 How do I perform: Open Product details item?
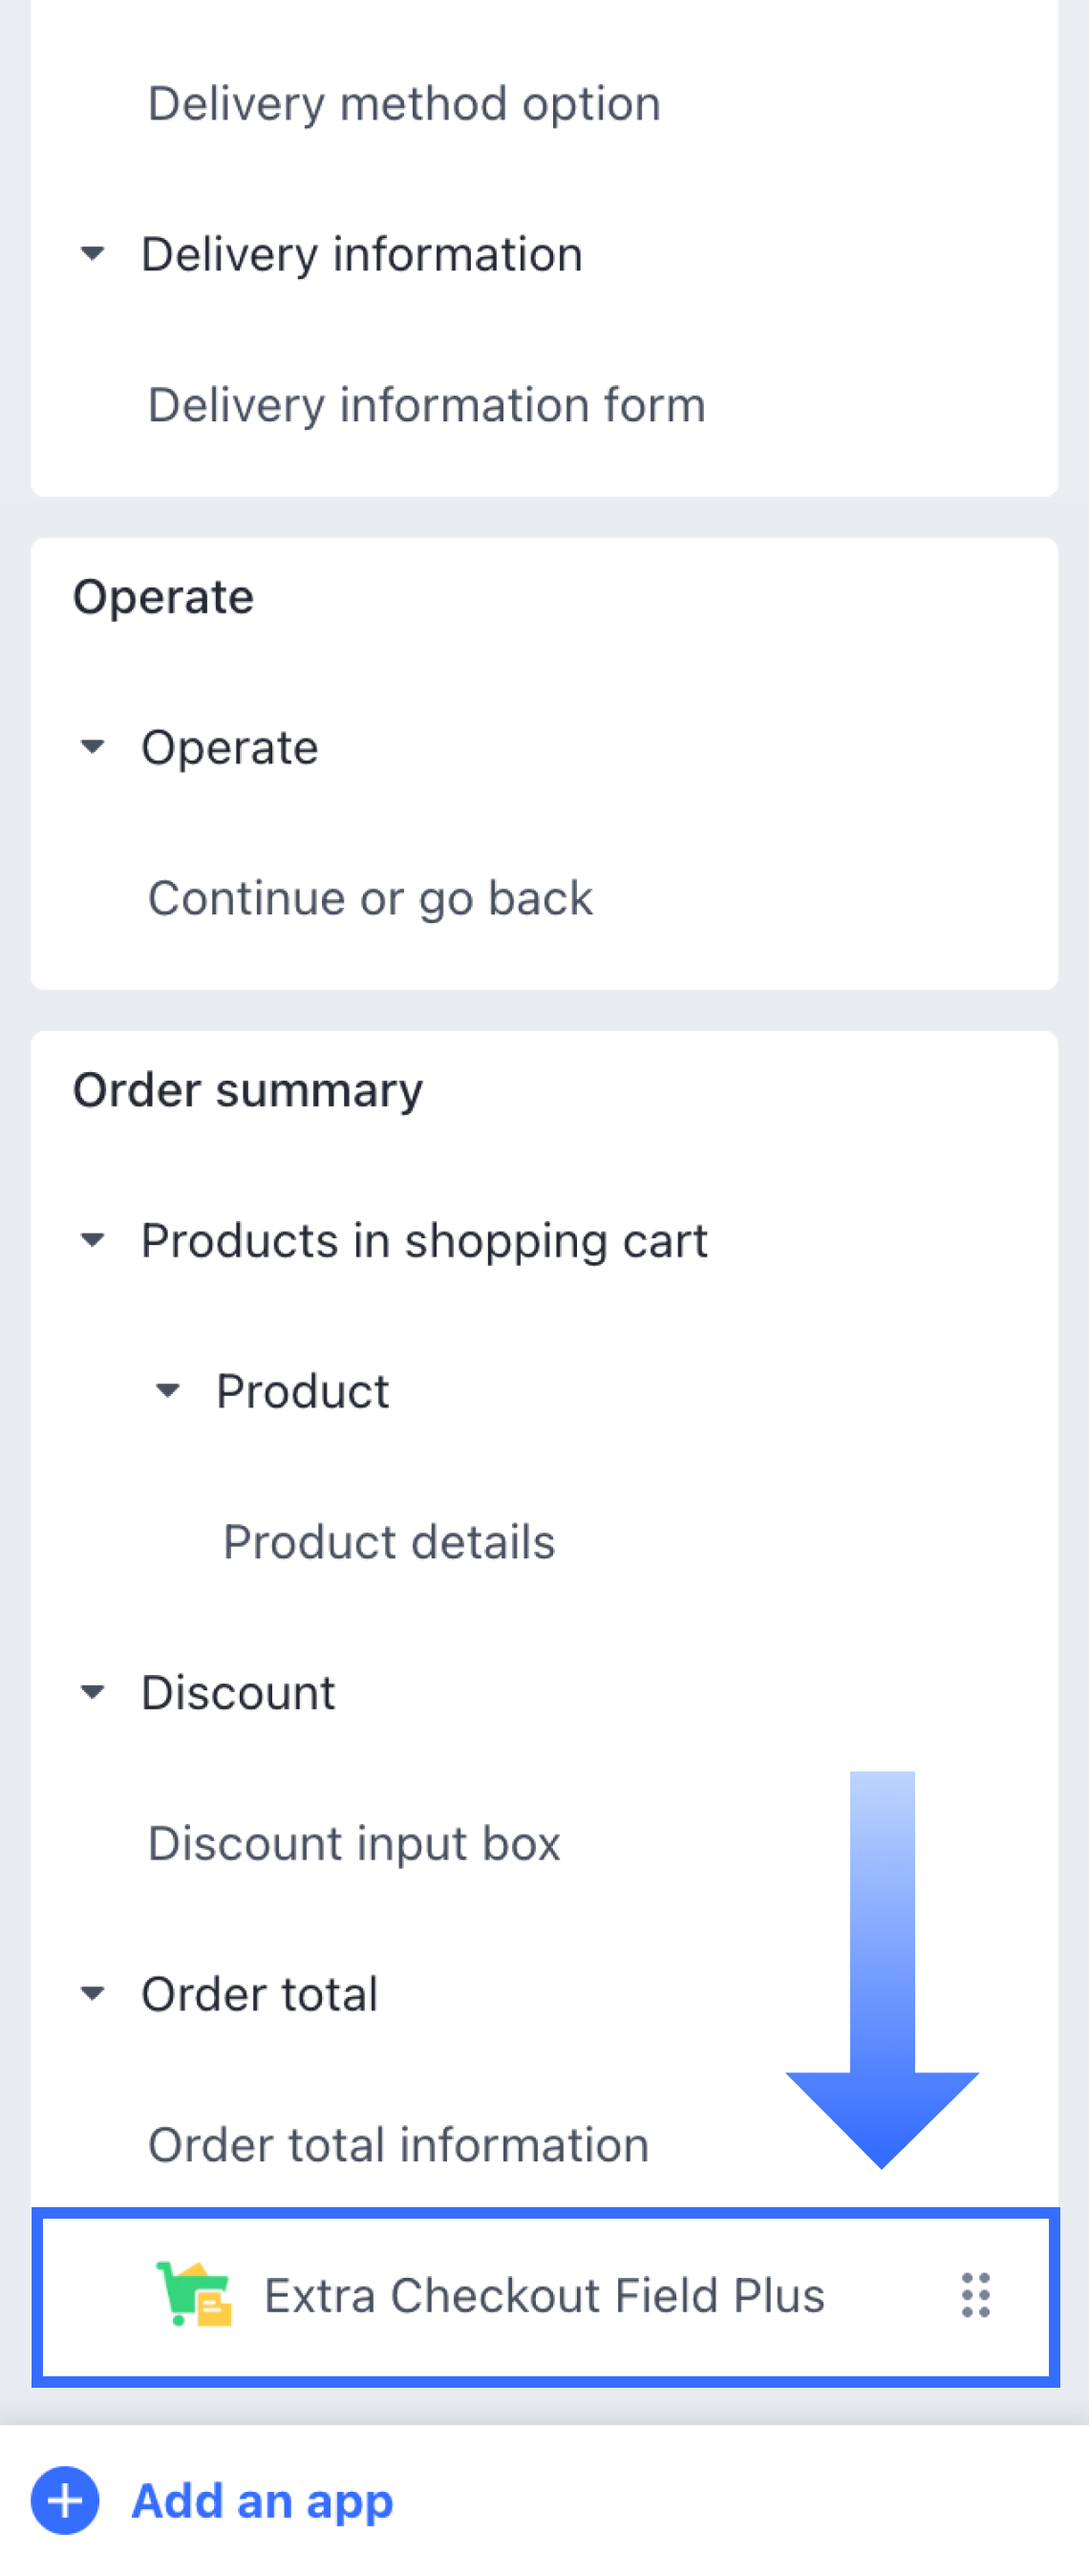point(389,1542)
